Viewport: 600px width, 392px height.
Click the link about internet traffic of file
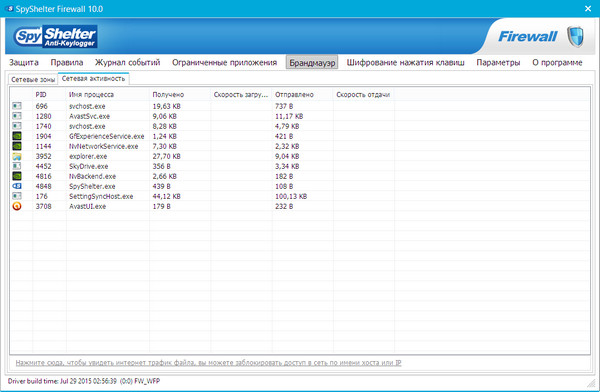click(x=209, y=363)
